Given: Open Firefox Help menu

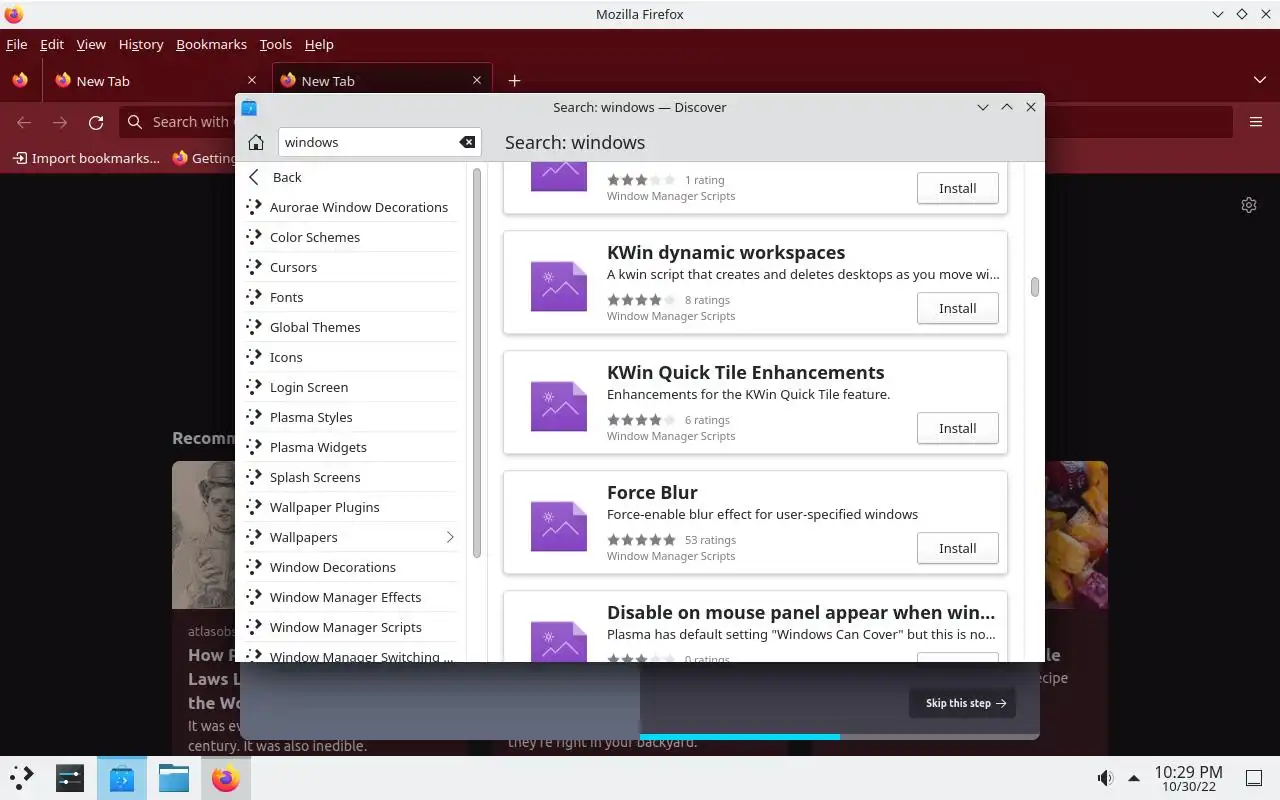Looking at the screenshot, I should click(319, 44).
